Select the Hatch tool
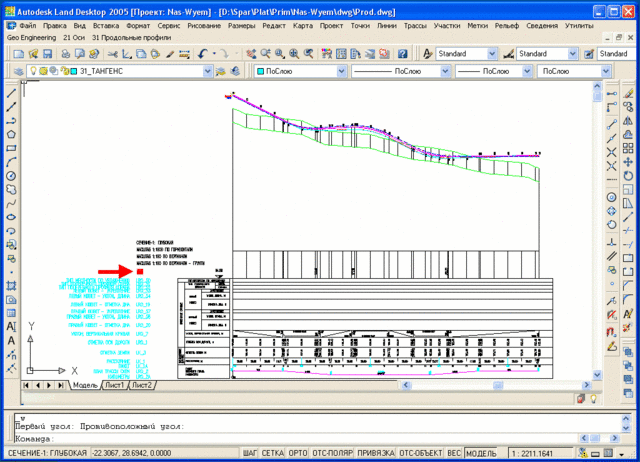 point(11,286)
